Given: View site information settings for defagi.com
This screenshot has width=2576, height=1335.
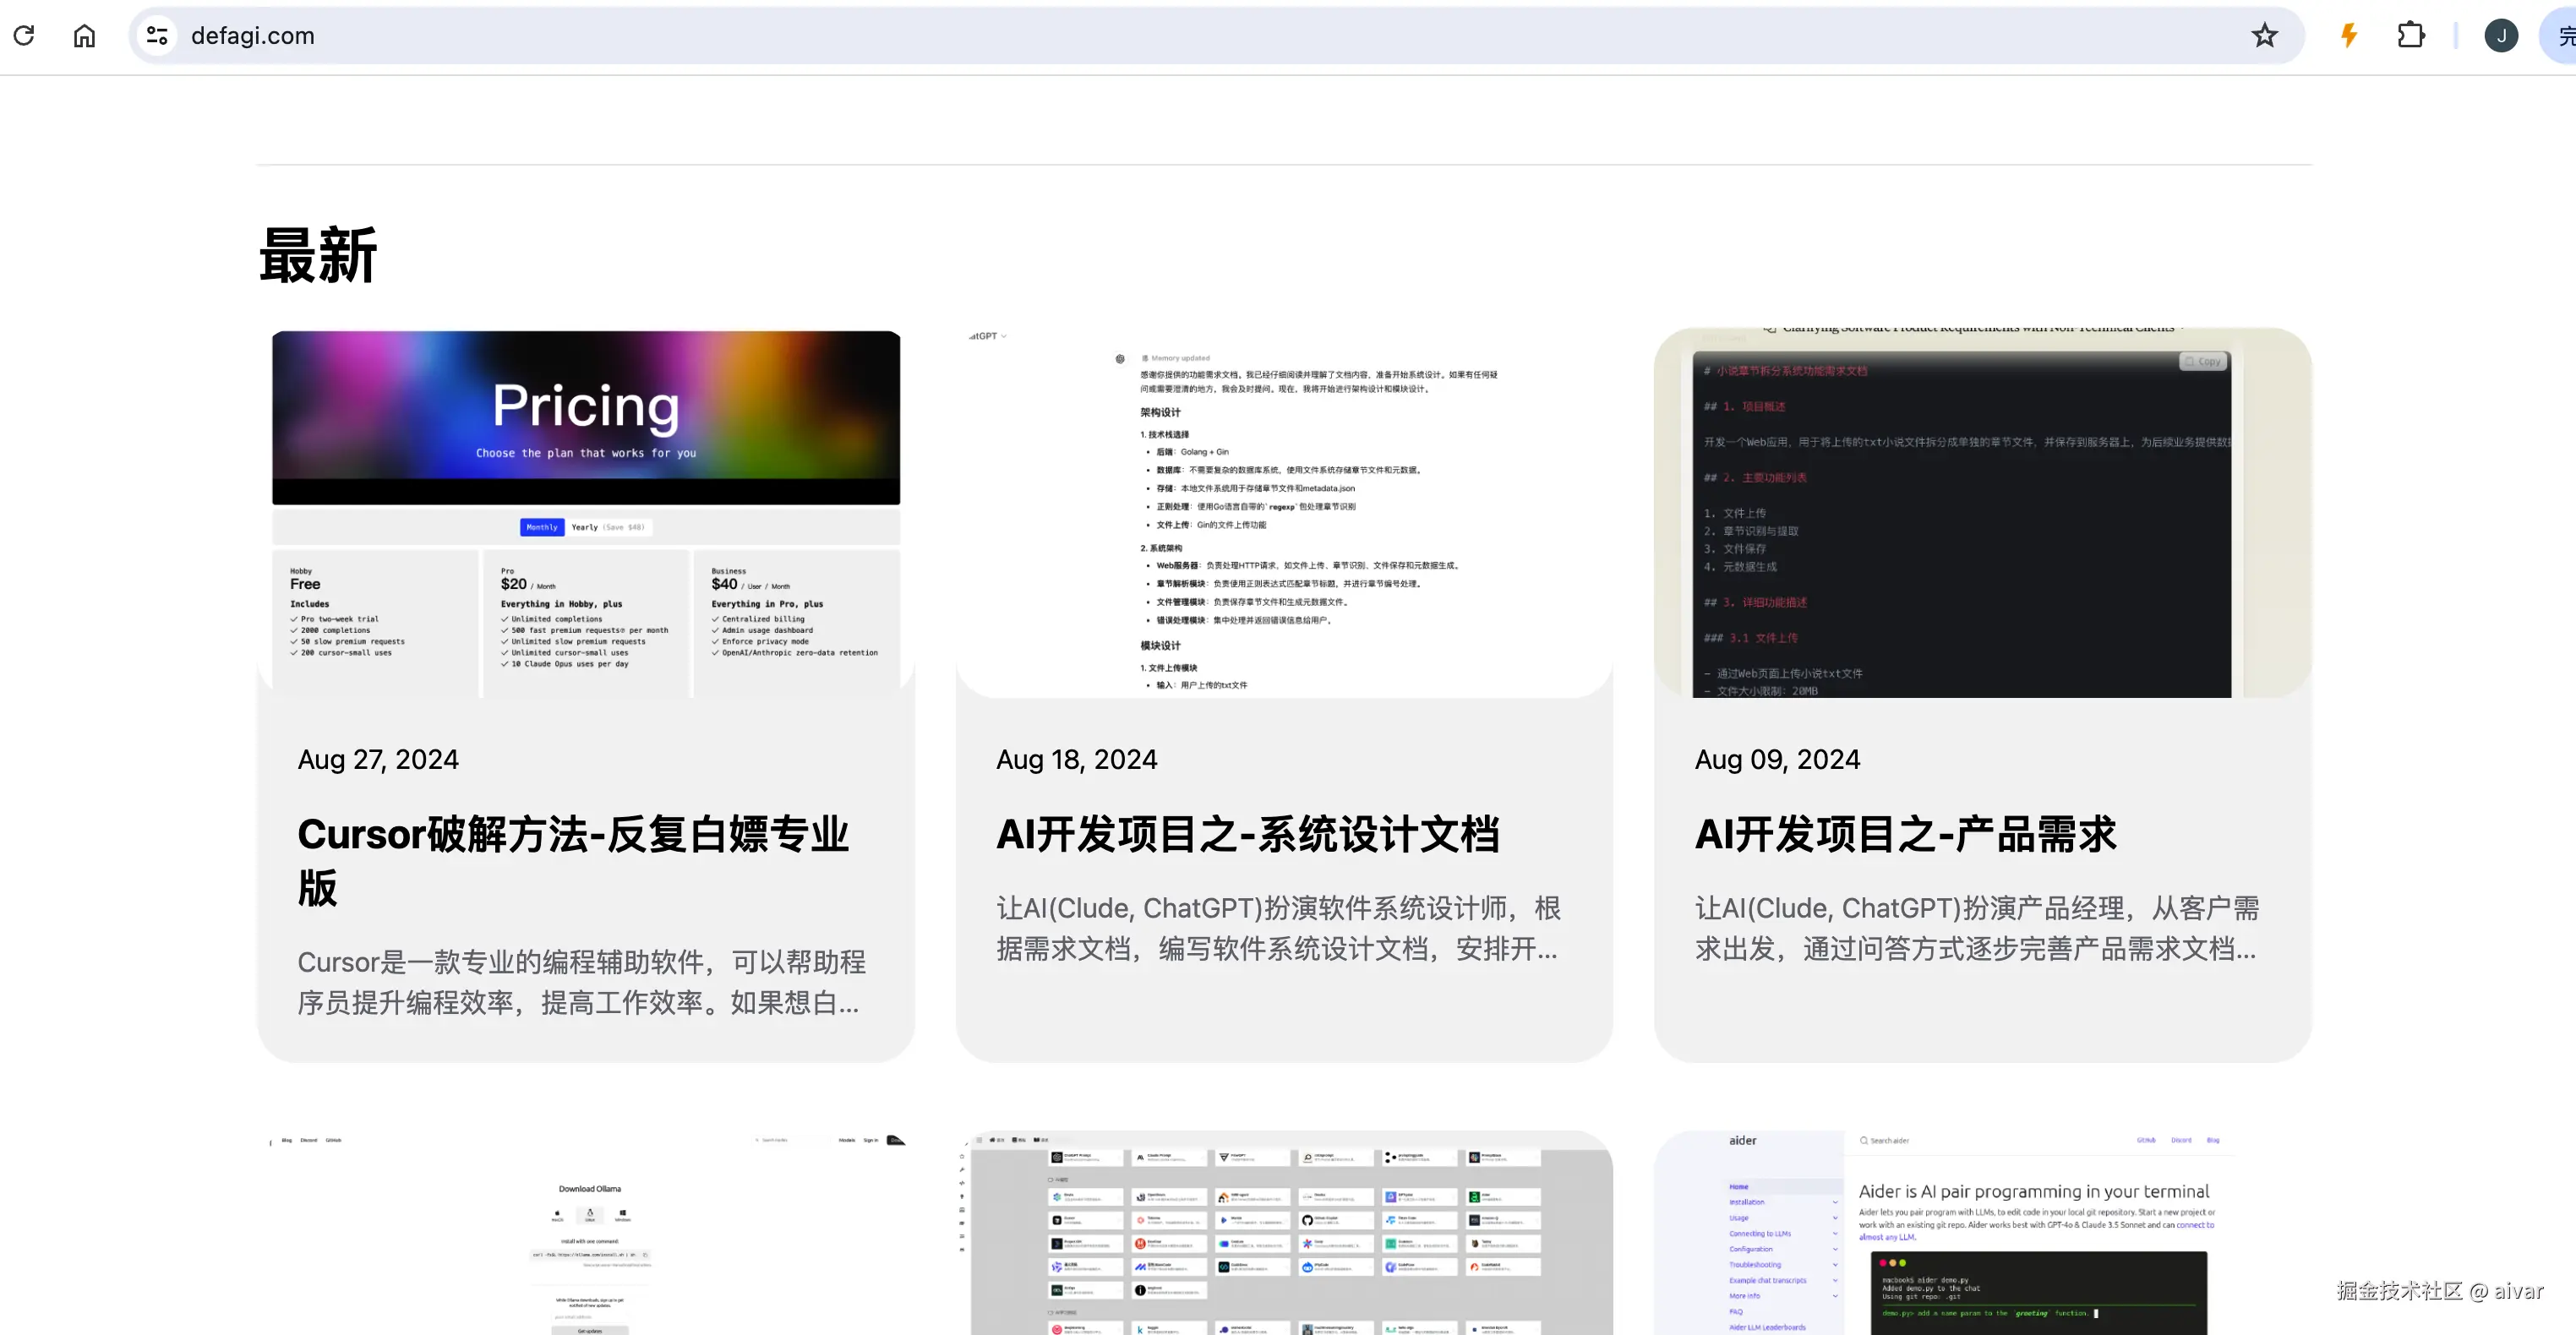Looking at the screenshot, I should (x=156, y=35).
